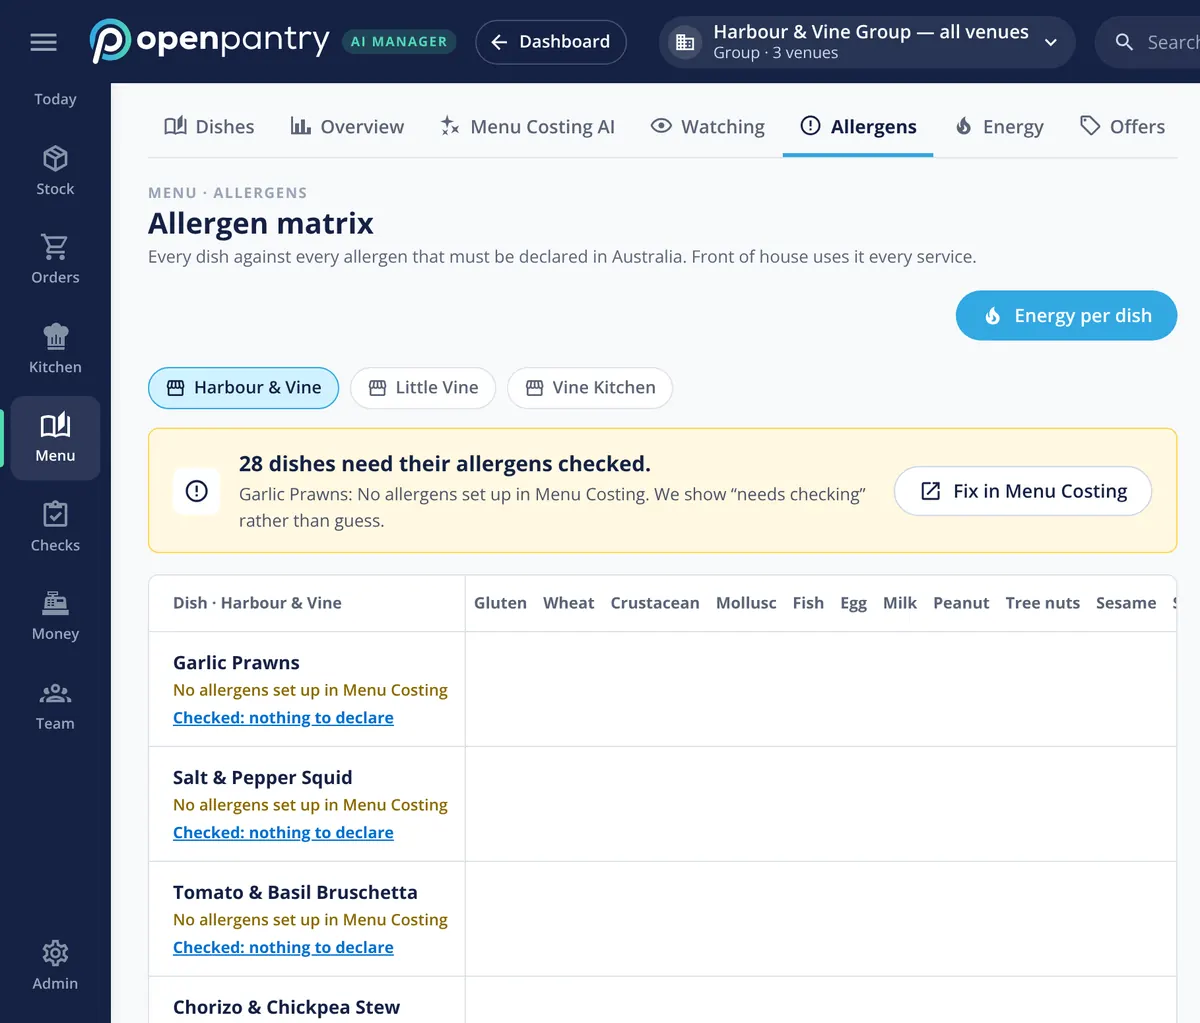
Task: Switch to the Overview tab
Action: tap(347, 127)
